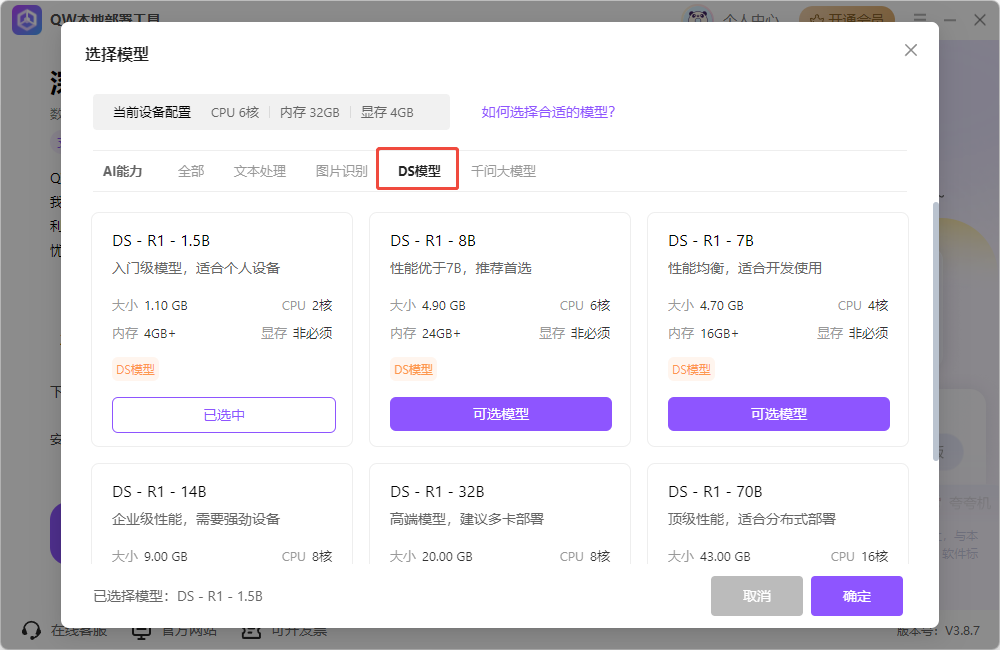Click the 入门级模型，适合个人设备 description

[196, 269]
